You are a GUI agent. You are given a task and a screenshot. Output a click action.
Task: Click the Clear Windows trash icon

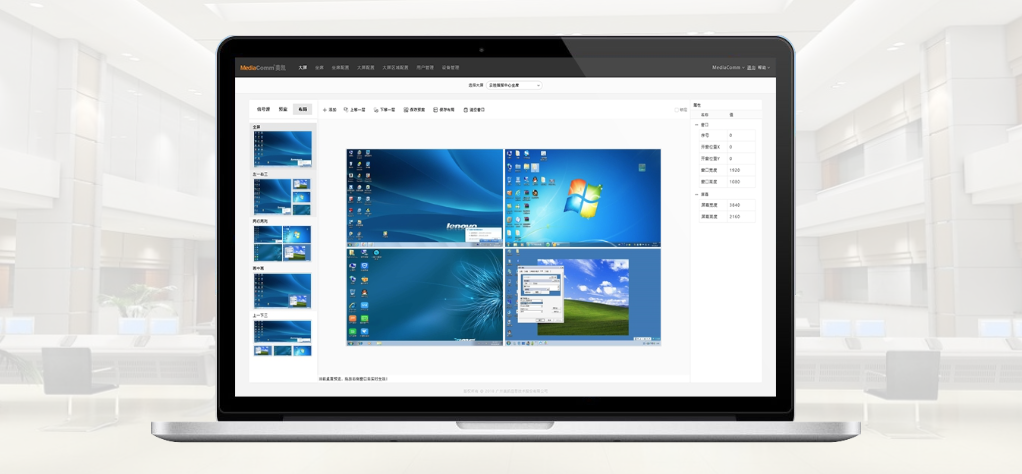tap(465, 110)
